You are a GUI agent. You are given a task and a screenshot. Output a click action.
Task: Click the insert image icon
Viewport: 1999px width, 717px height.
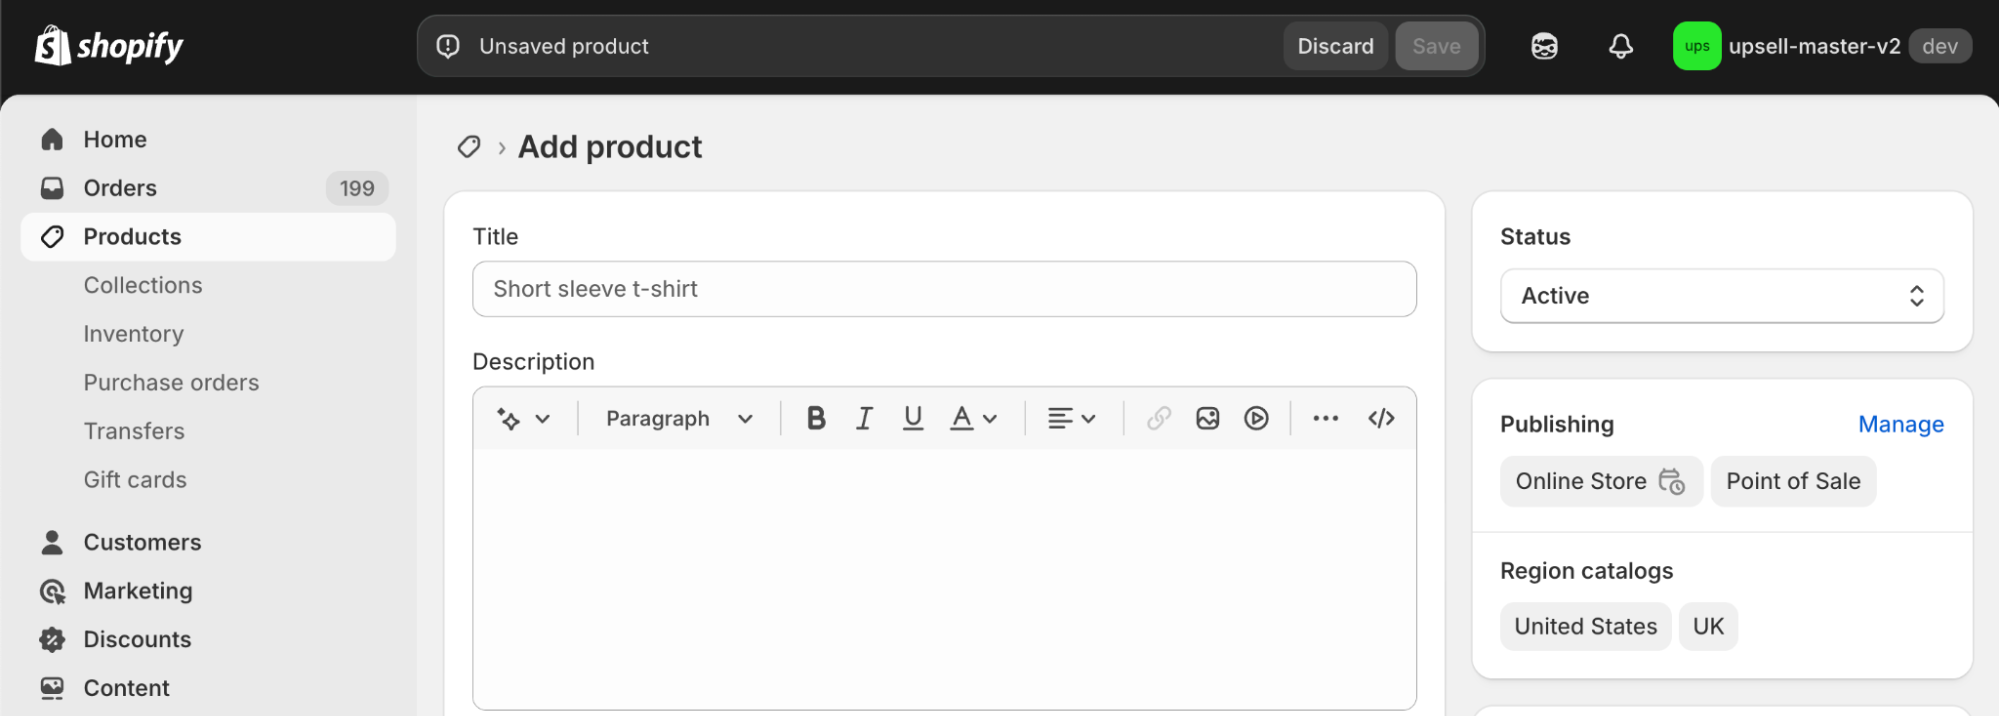pos(1207,418)
